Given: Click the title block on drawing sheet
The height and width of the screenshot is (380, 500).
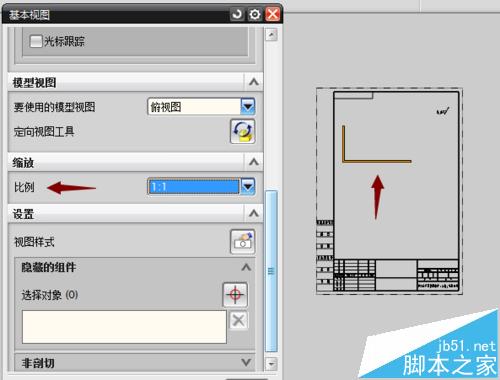Looking at the screenshot, I should tap(396, 275).
